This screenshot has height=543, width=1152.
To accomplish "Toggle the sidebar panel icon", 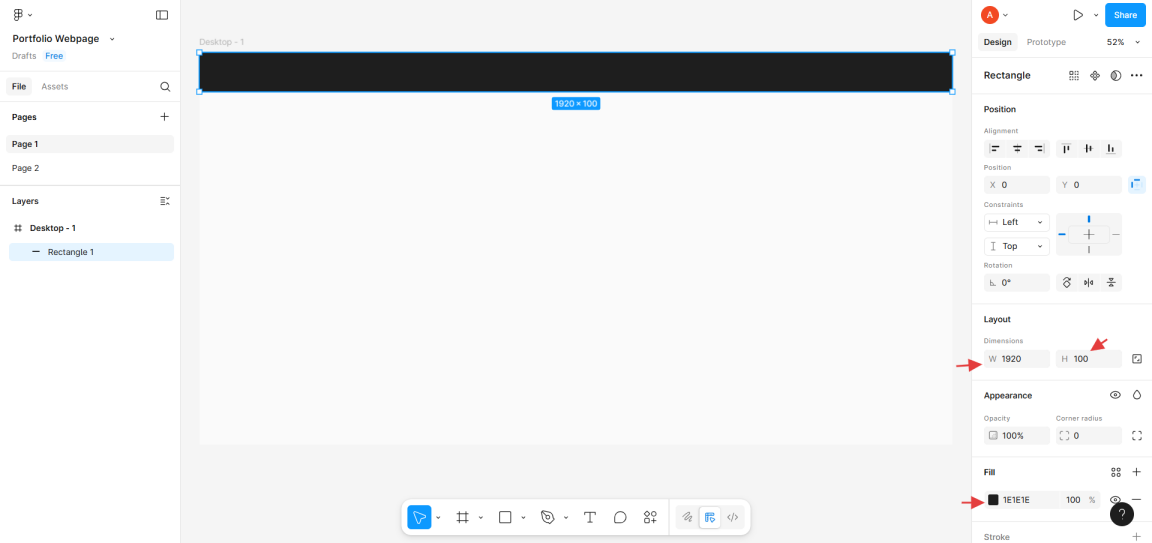I will point(162,15).
